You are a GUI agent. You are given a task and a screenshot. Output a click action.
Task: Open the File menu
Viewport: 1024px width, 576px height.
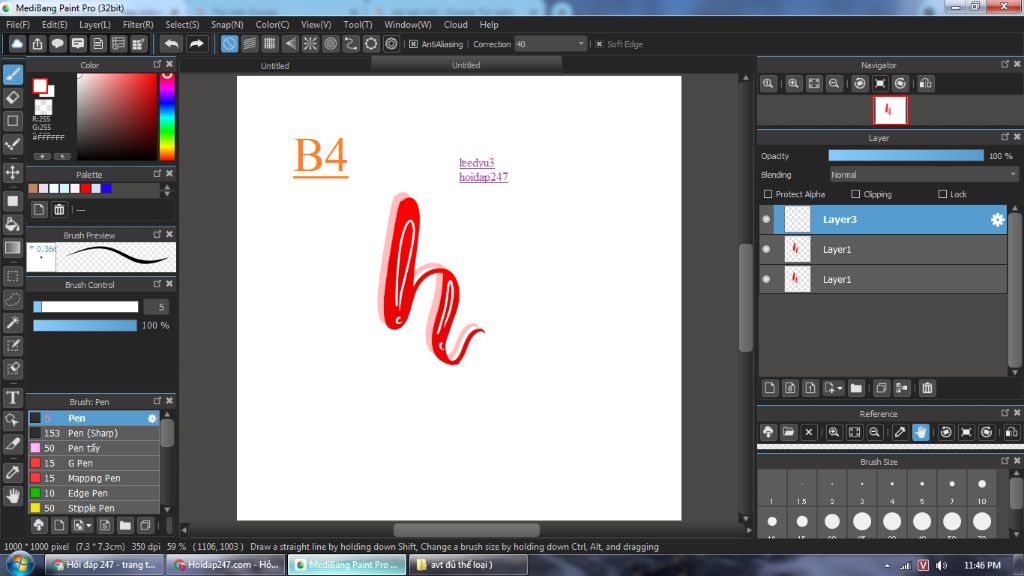pos(18,24)
